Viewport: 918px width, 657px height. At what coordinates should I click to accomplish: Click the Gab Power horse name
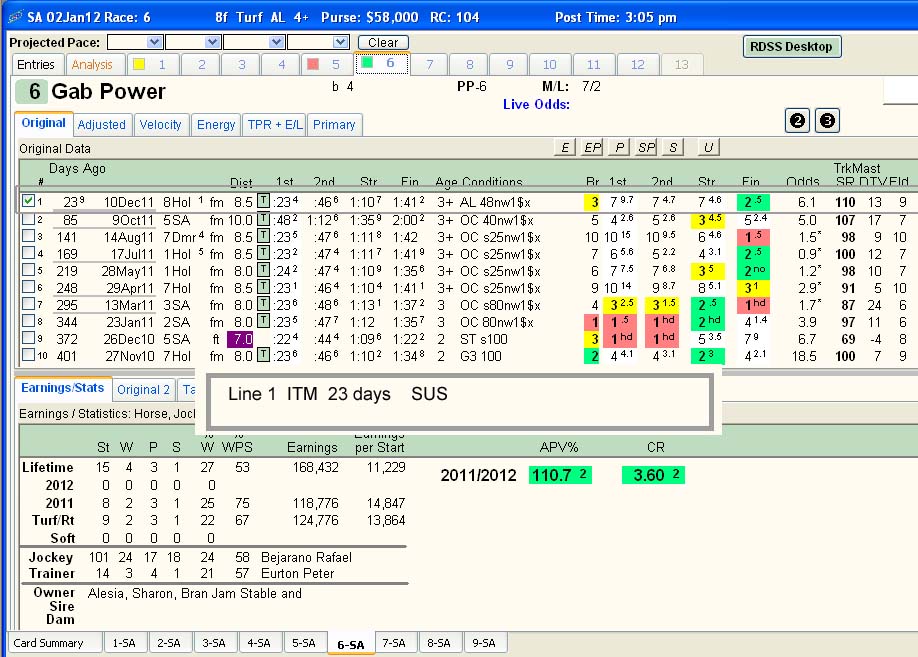tap(108, 91)
